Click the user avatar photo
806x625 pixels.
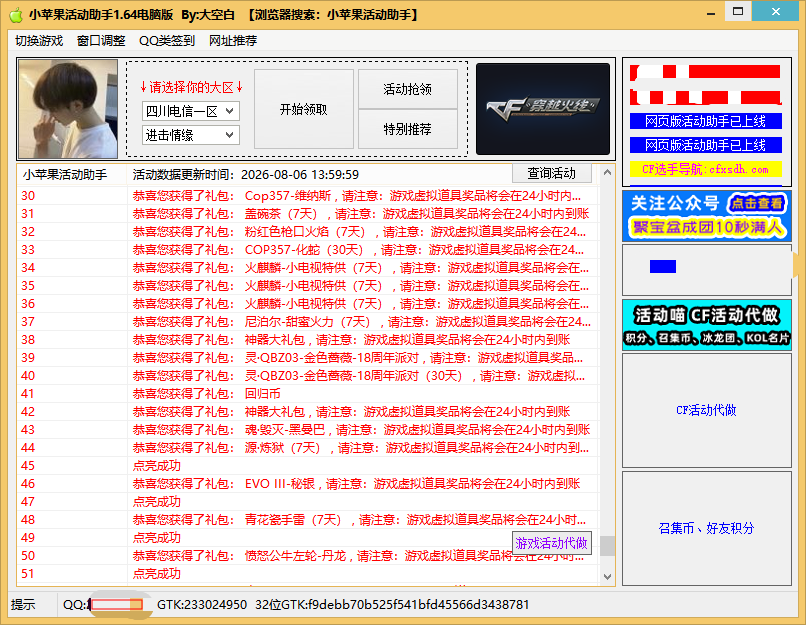pyautogui.click(x=68, y=109)
